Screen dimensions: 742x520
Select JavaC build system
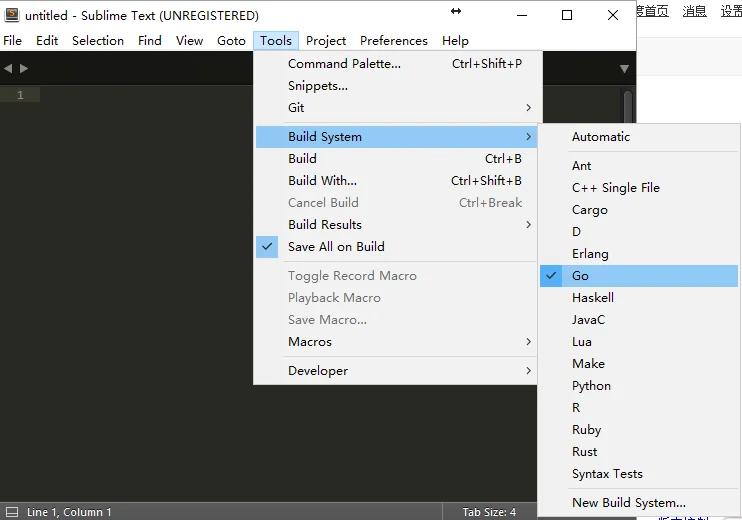tap(639, 320)
